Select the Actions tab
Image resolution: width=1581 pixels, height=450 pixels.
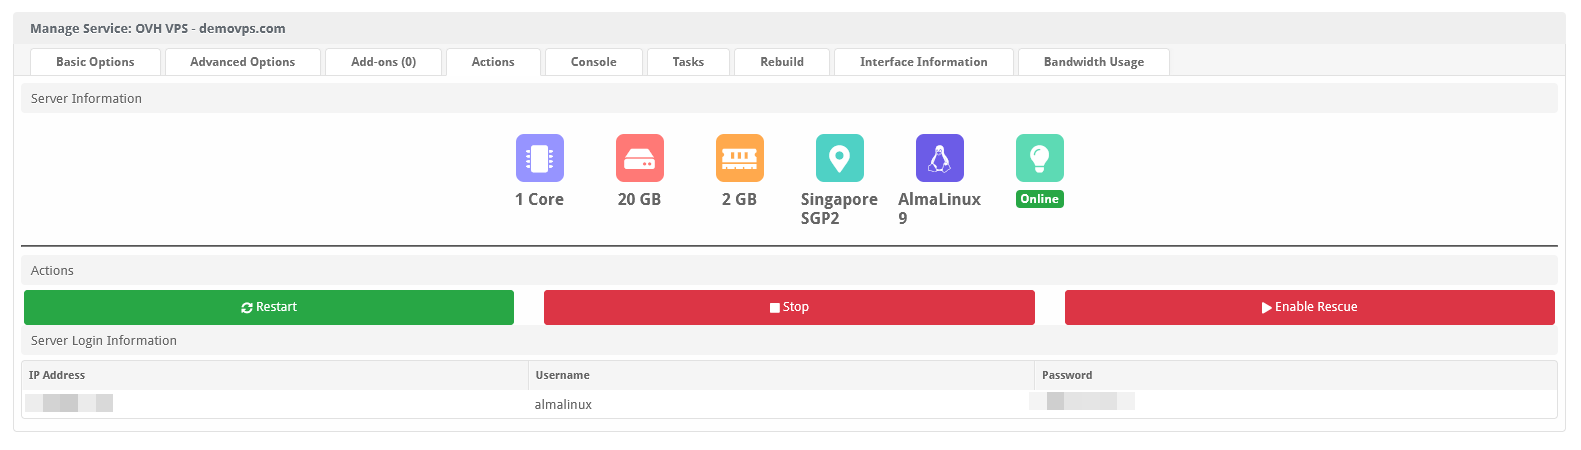pyautogui.click(x=493, y=62)
